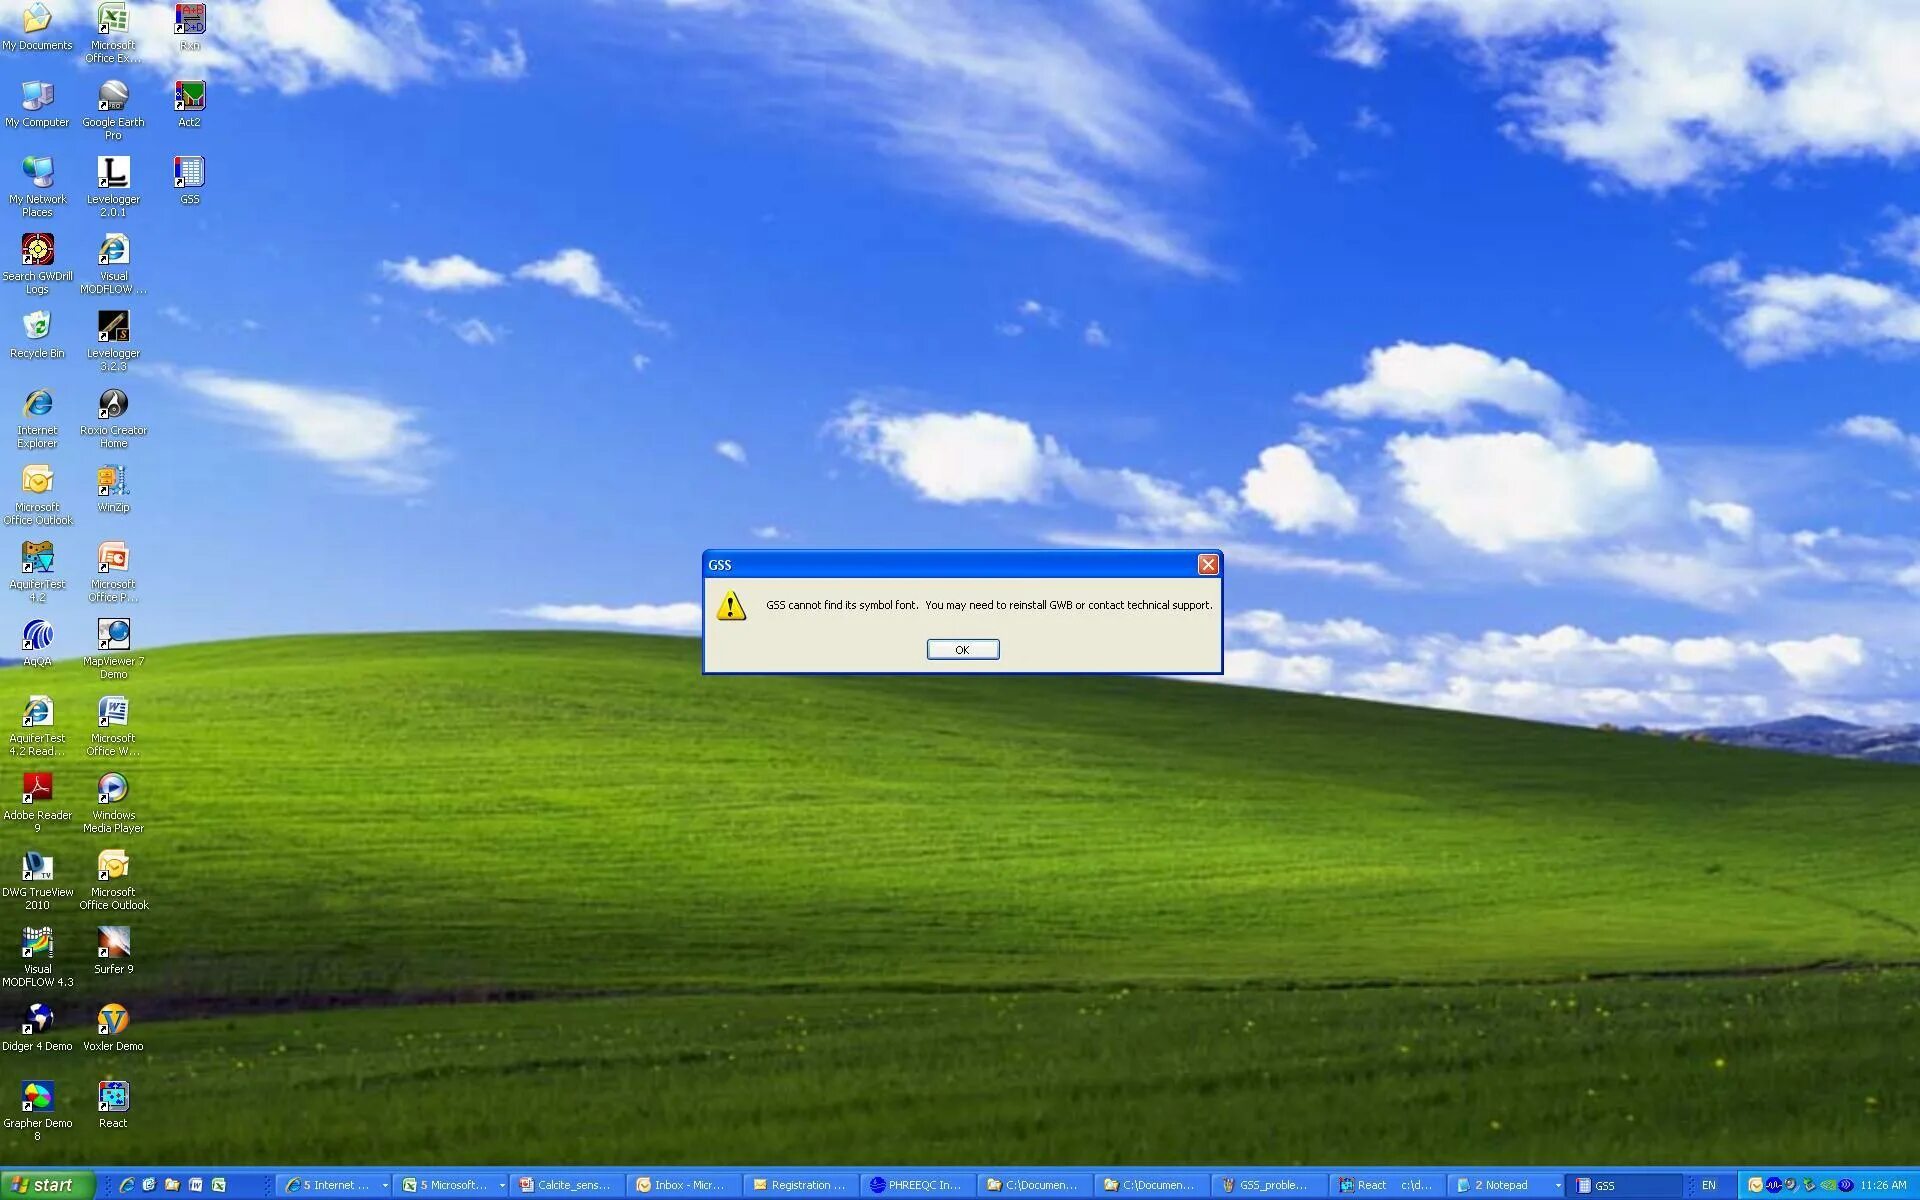Screen dimensions: 1920x1200
Task: Click OK to dismiss the GSS error
Action: (x=962, y=650)
